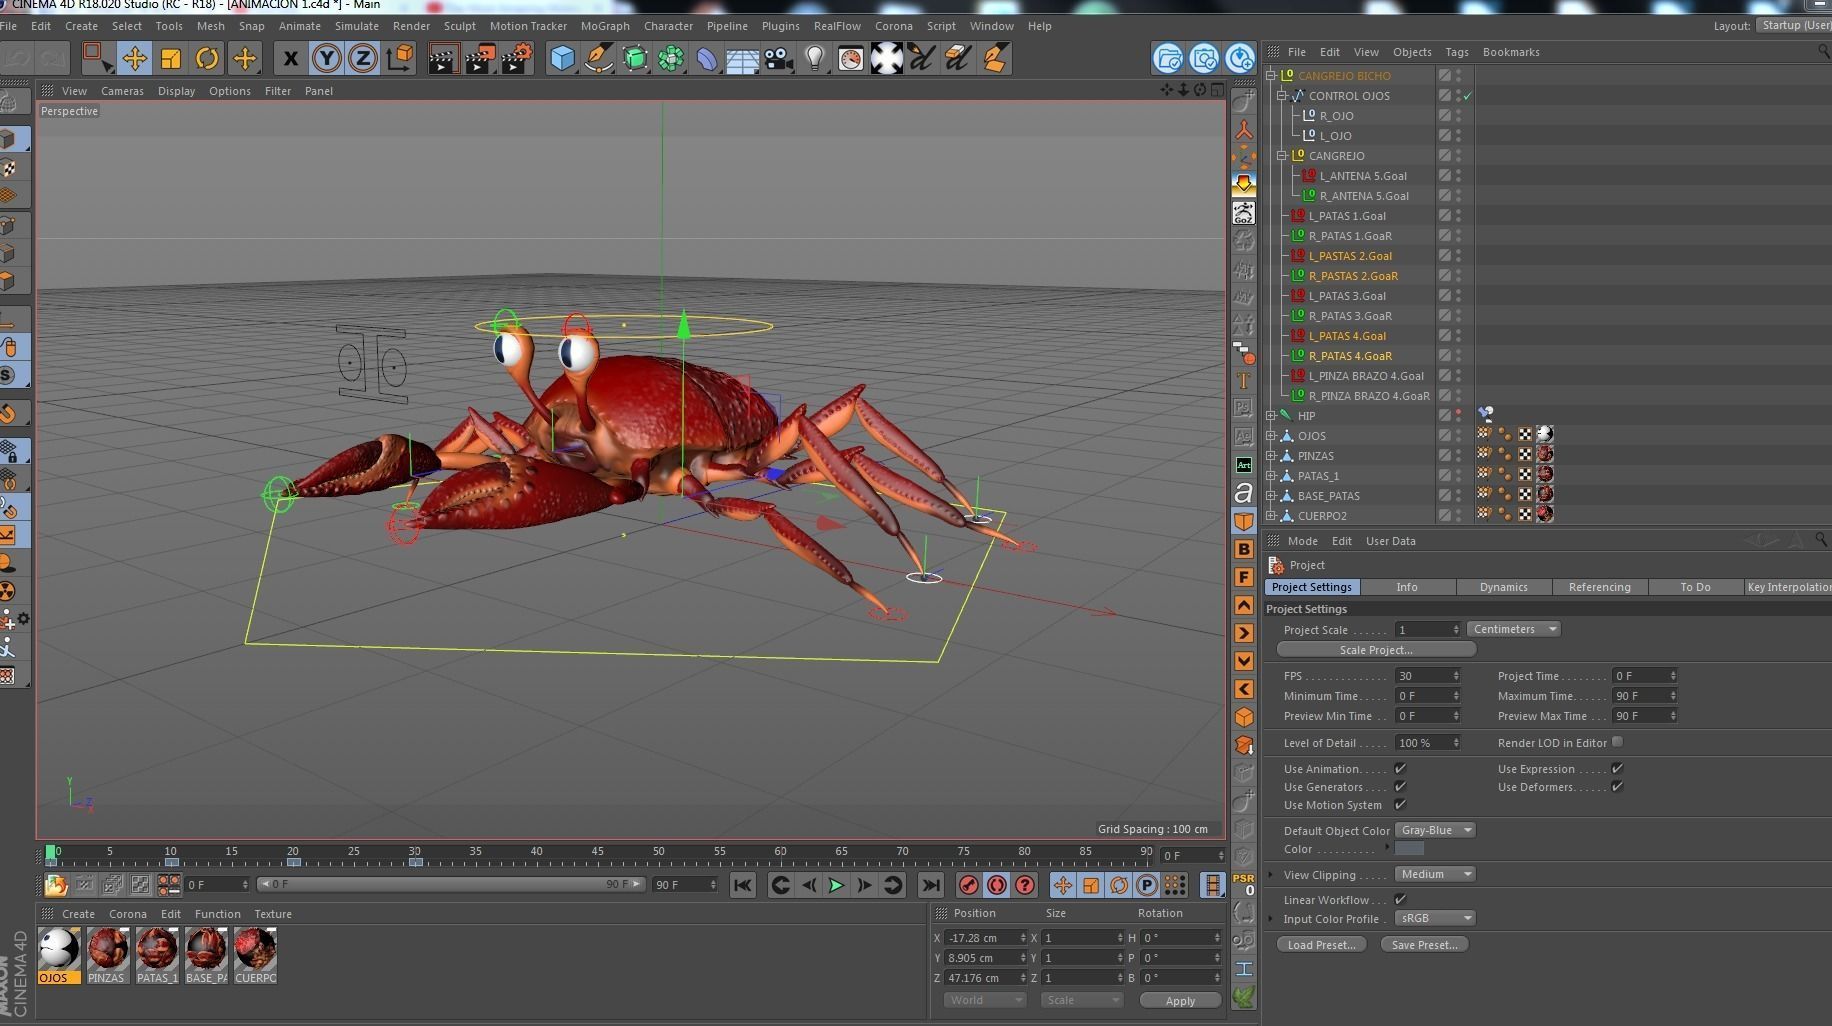Viewport: 1832px width, 1026px height.
Task: Add a Subdivision Surface generator
Action: click(x=634, y=58)
